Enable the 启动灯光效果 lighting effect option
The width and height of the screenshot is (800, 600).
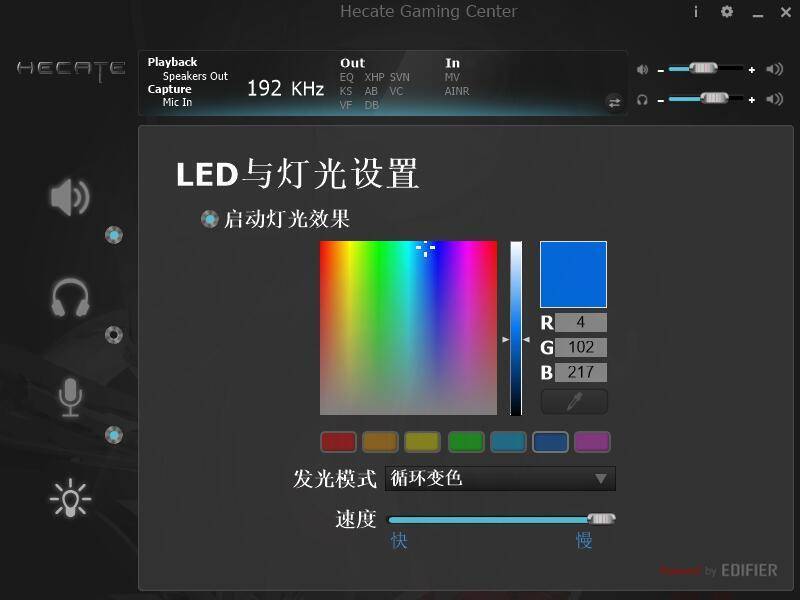tap(209, 219)
